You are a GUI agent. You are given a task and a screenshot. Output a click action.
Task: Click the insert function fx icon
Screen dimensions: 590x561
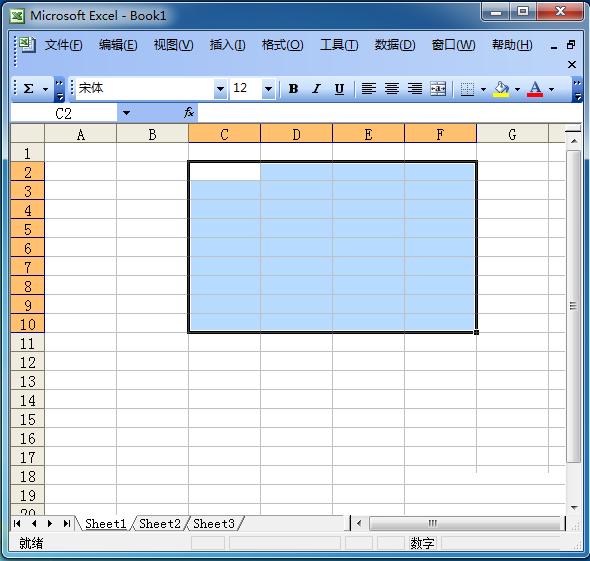[189, 113]
